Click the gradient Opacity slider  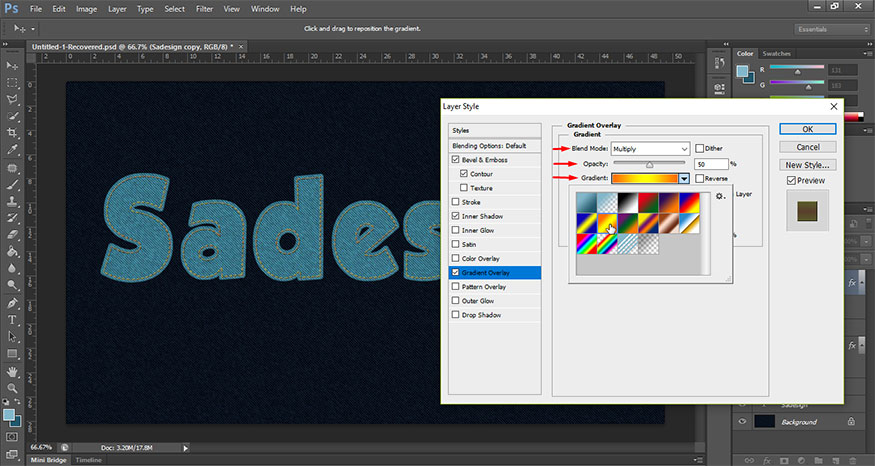click(x=649, y=164)
